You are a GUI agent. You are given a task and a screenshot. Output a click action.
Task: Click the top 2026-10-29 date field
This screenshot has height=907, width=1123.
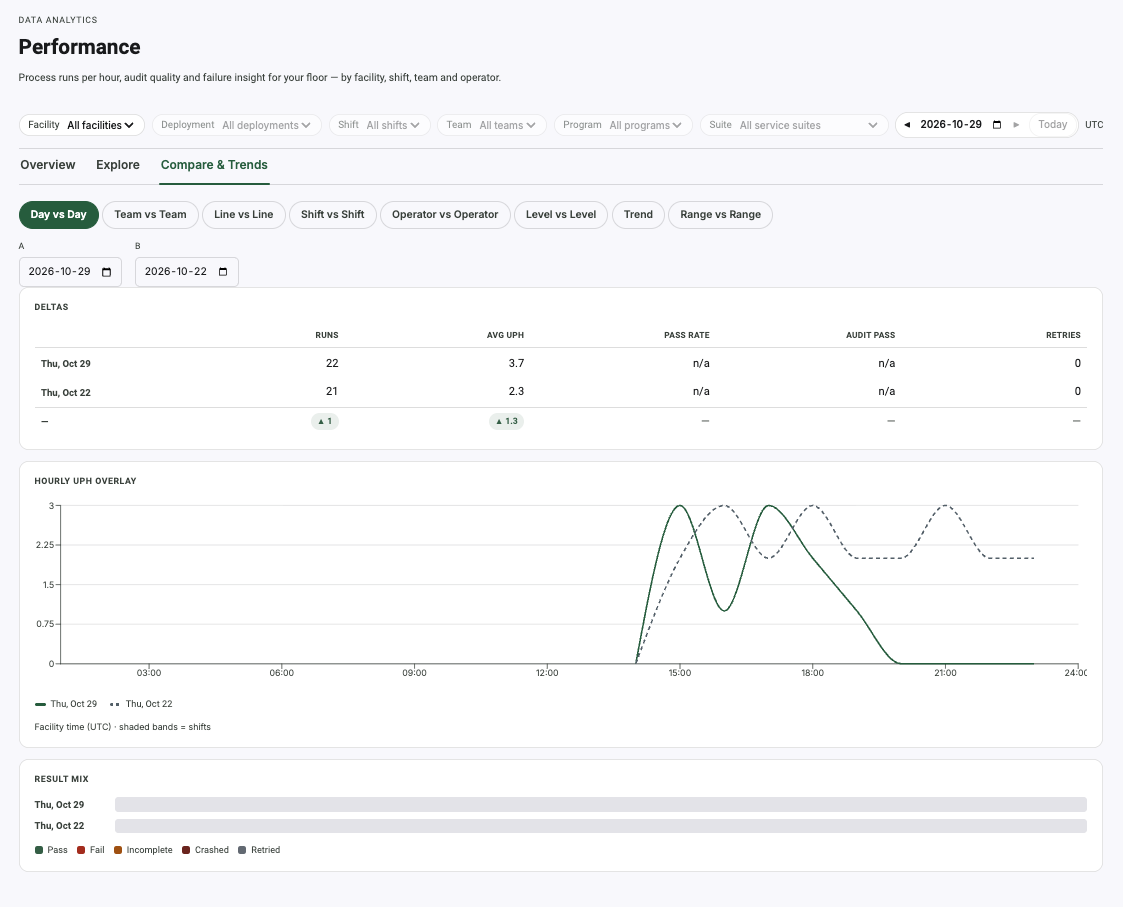click(x=960, y=125)
